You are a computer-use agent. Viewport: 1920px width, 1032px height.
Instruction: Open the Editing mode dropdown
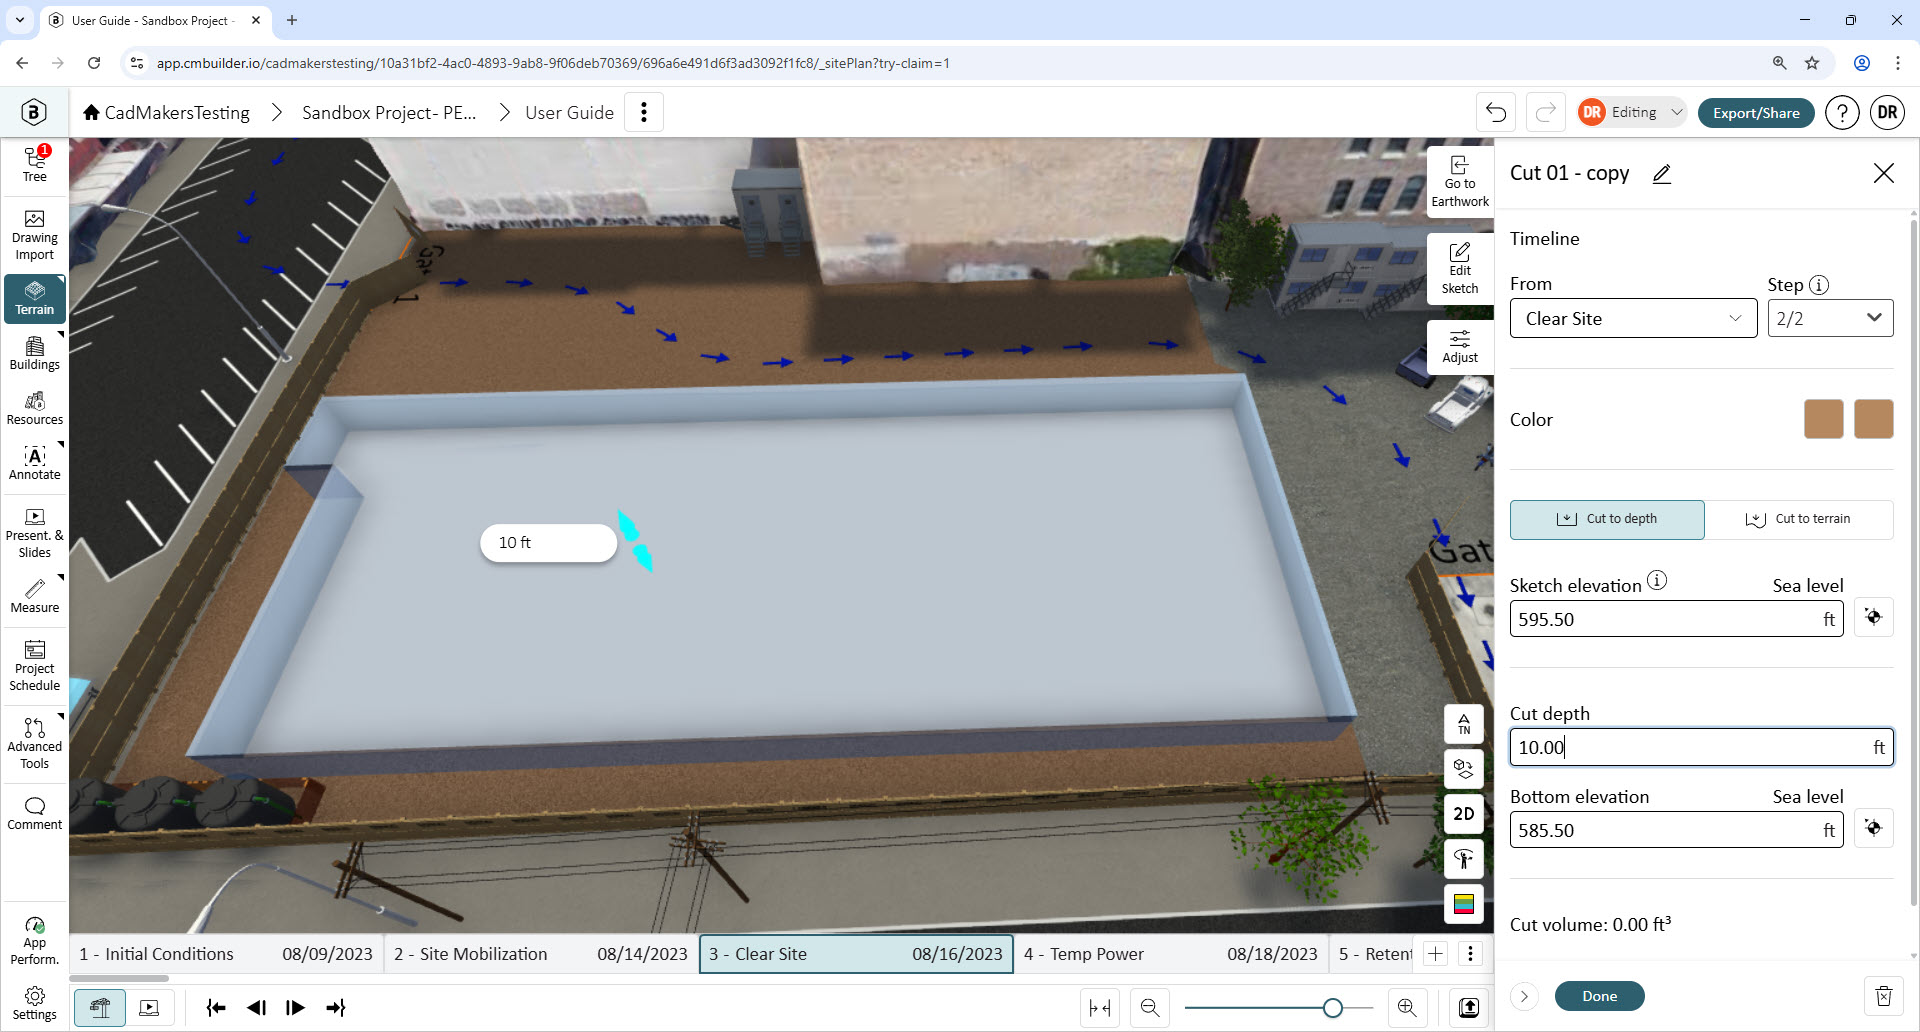1633,113
